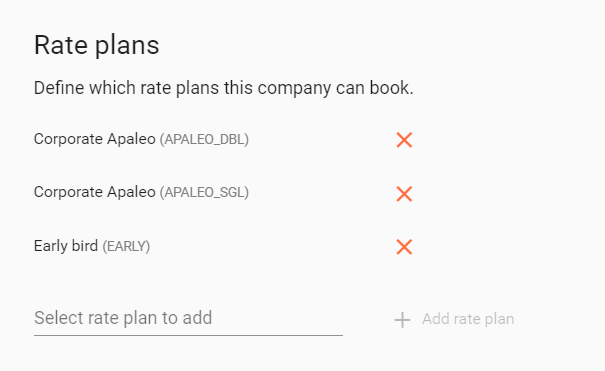Screen dimensions: 605x371
Task: Click the word Rate in the heading
Action: point(61,45)
